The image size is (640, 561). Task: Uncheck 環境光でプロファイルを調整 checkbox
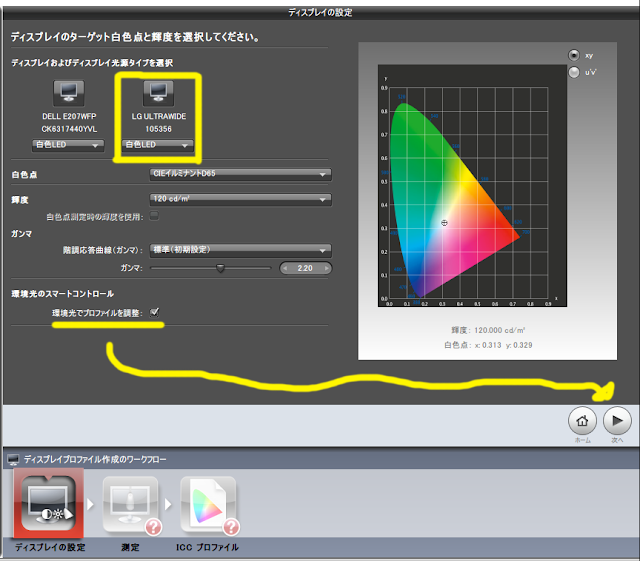(154, 312)
